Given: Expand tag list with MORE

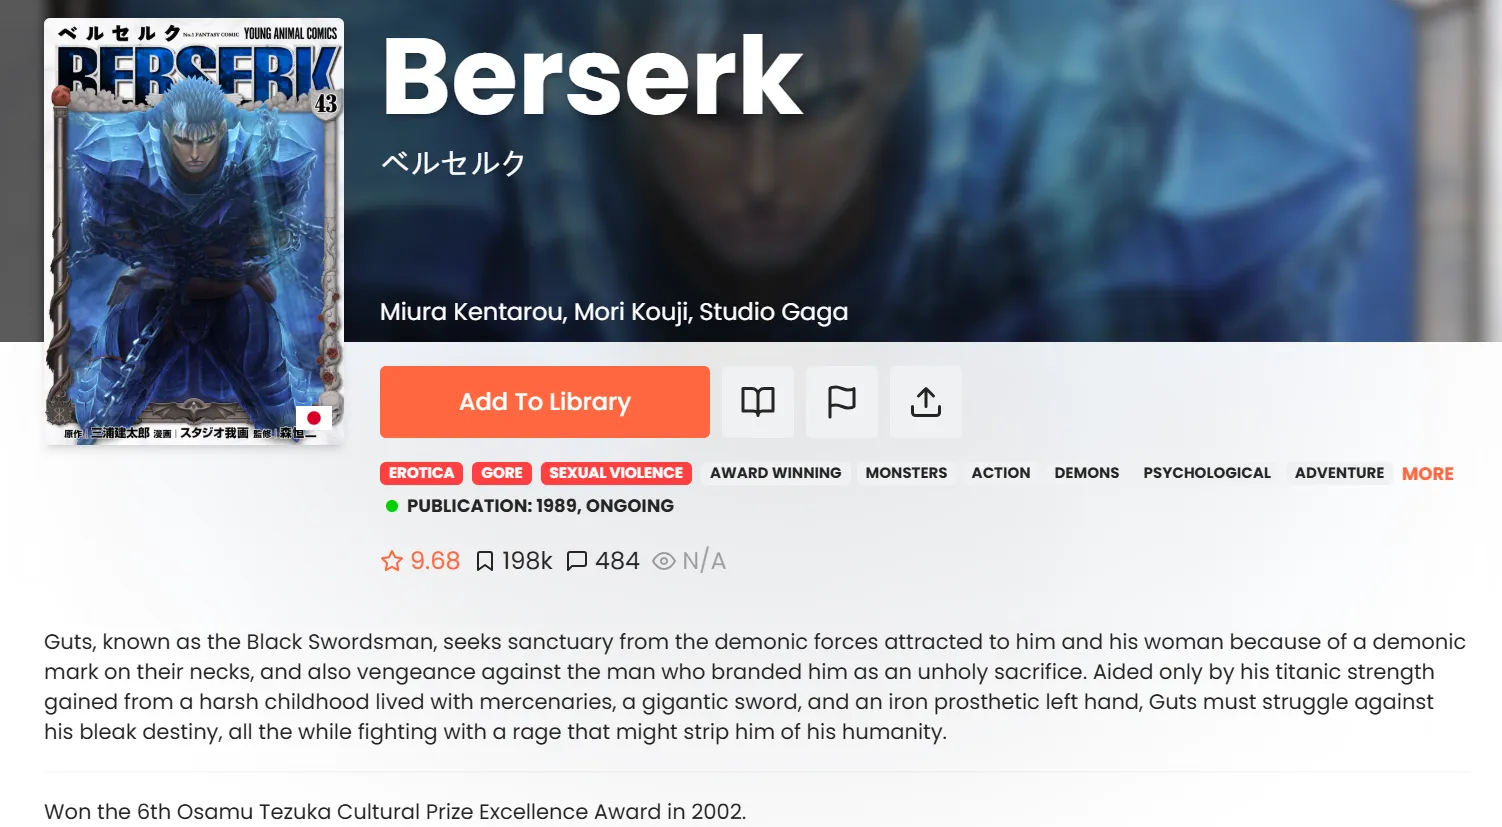Looking at the screenshot, I should 1428,474.
